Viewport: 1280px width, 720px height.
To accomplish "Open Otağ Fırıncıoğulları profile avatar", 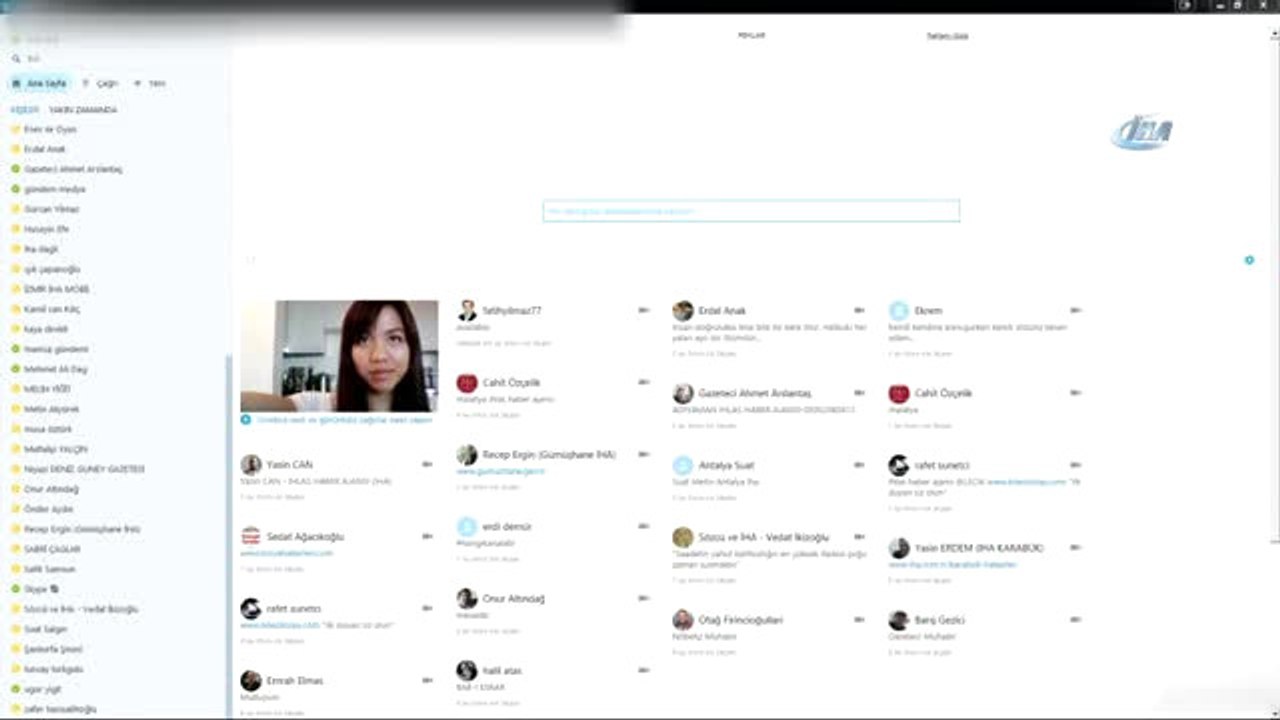I will coord(683,620).
